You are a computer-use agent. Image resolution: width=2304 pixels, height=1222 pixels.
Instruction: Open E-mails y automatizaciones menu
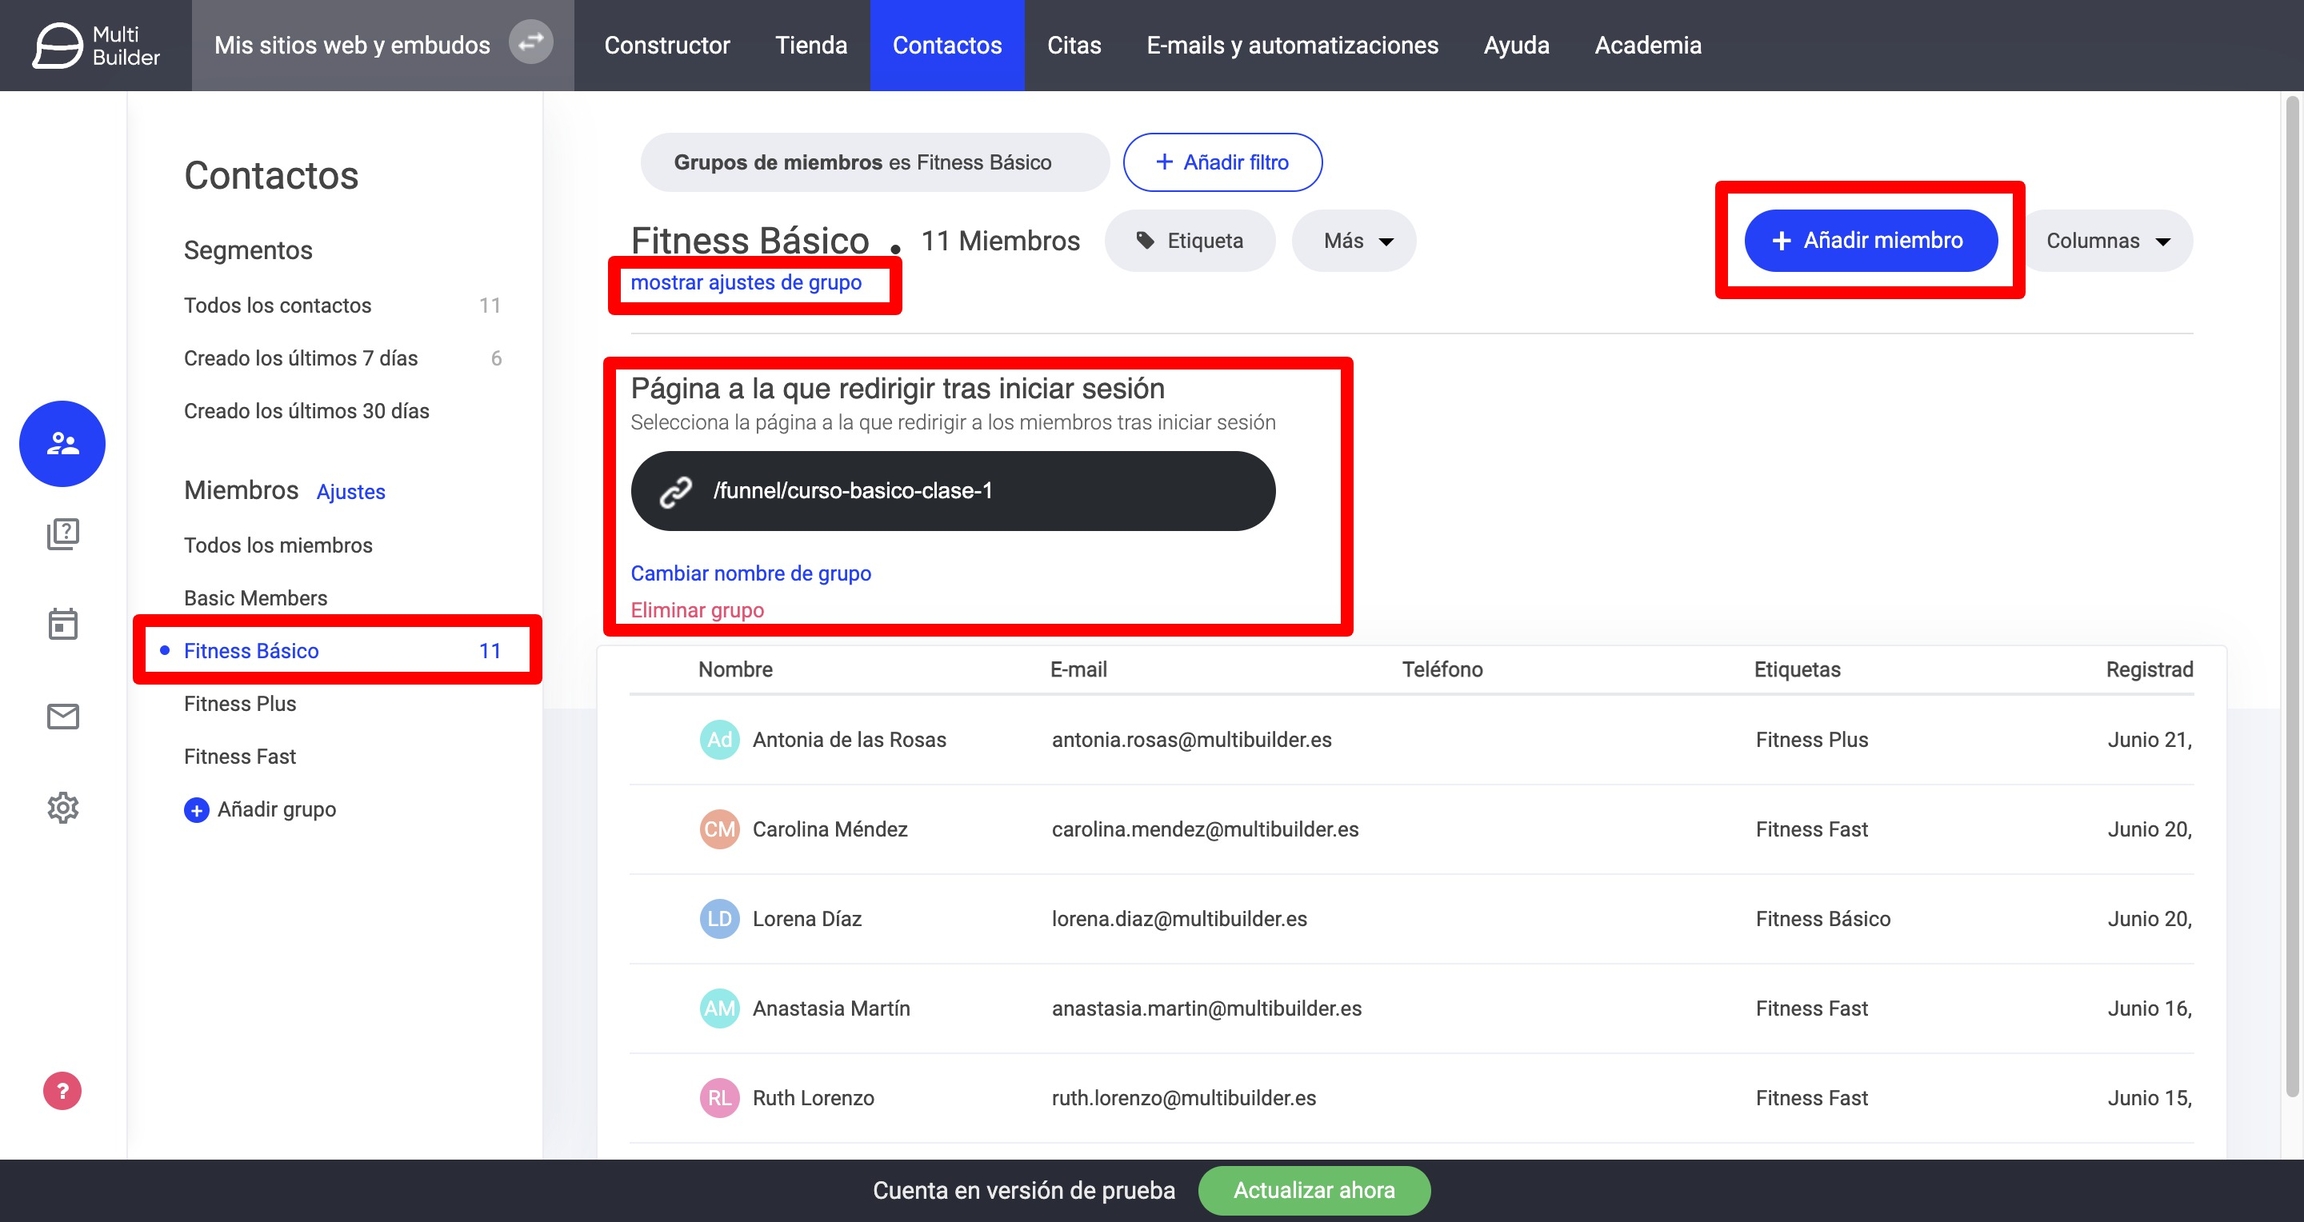tap(1292, 45)
